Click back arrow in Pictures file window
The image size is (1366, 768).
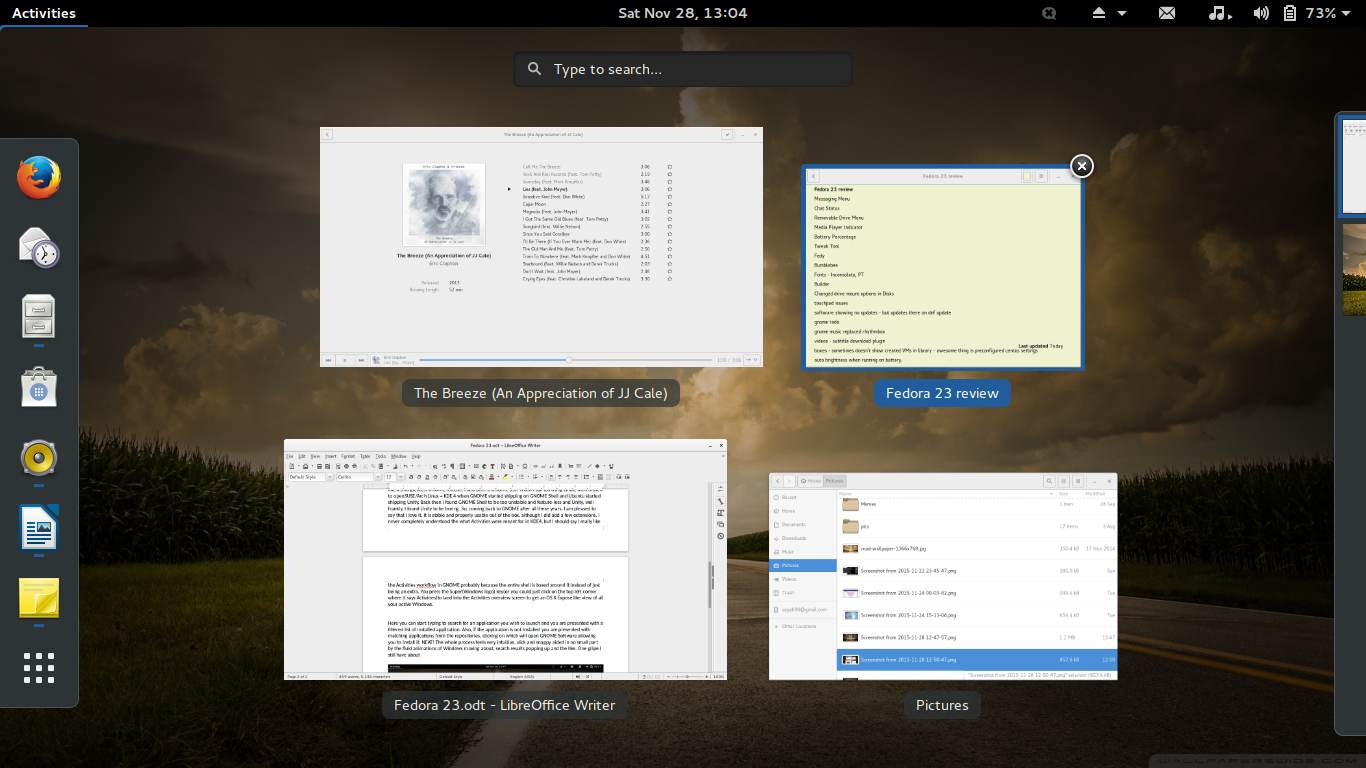[777, 481]
